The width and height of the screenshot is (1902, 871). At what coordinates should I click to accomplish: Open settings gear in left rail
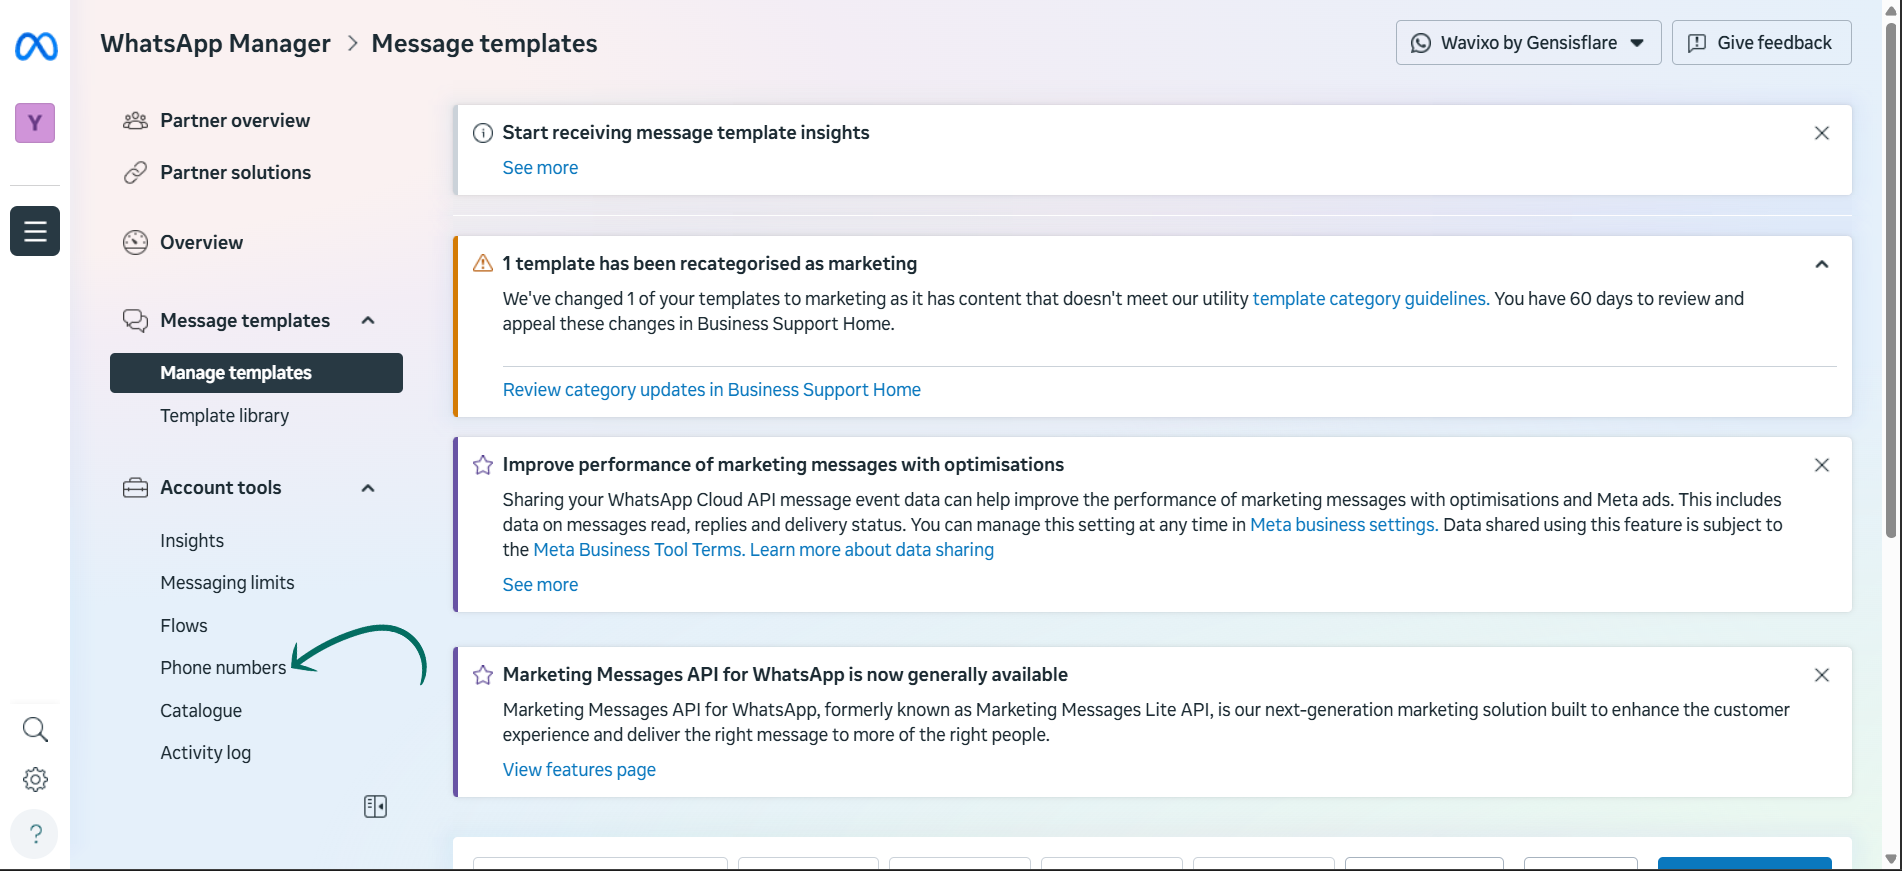(35, 779)
